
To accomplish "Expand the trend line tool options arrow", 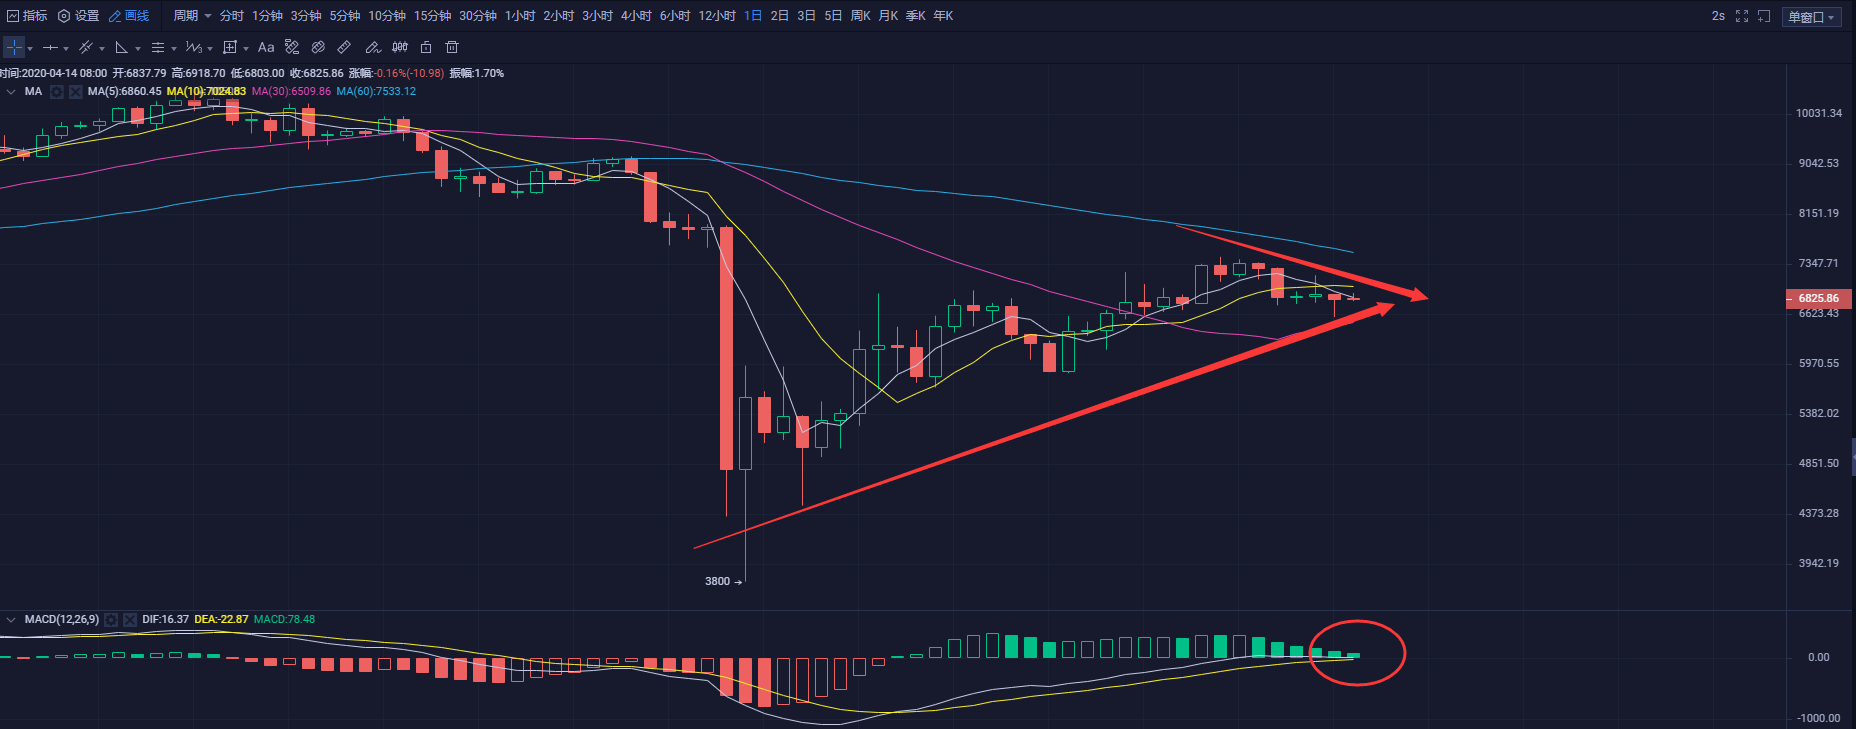I will 102,48.
